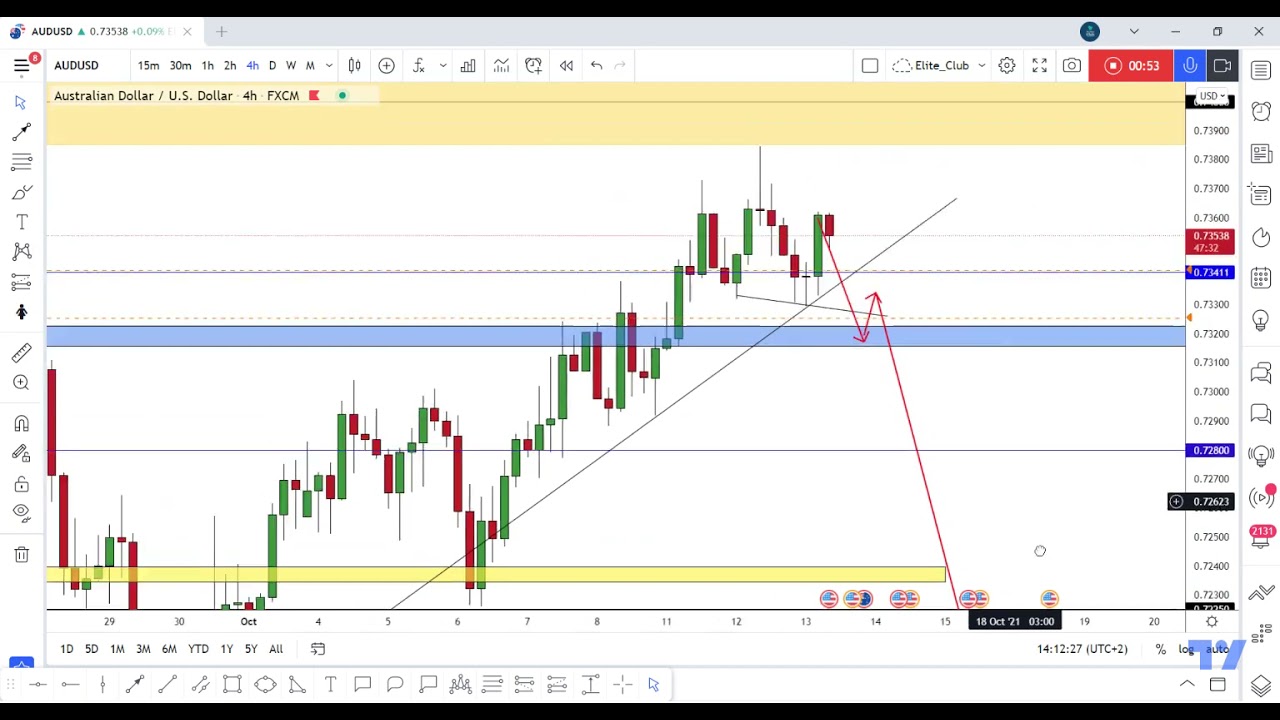
Task: Expand the fx indicators favorites arrow
Action: pos(443,66)
